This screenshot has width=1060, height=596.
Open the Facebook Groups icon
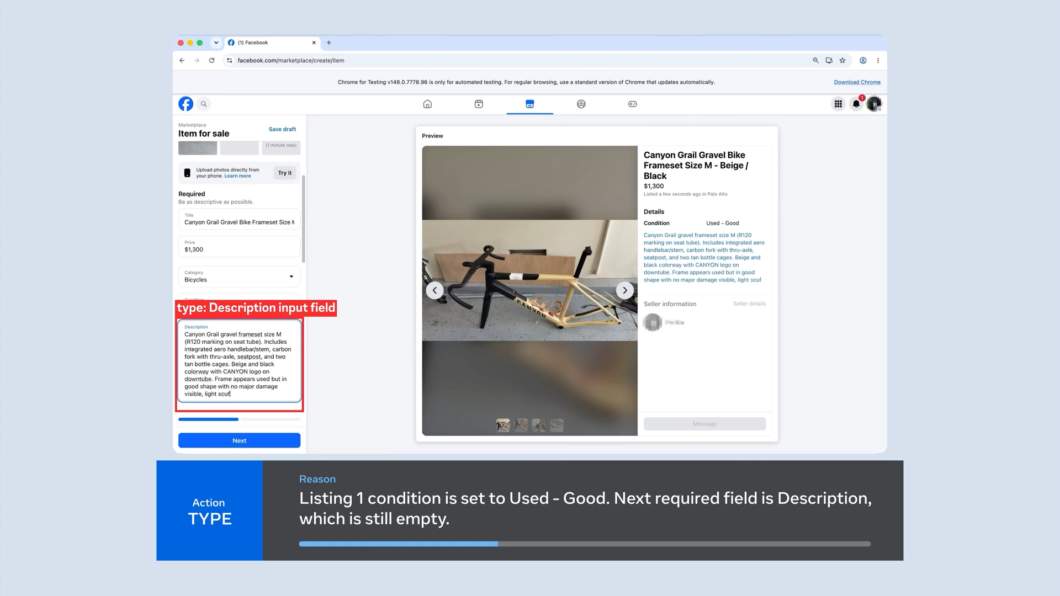[581, 104]
